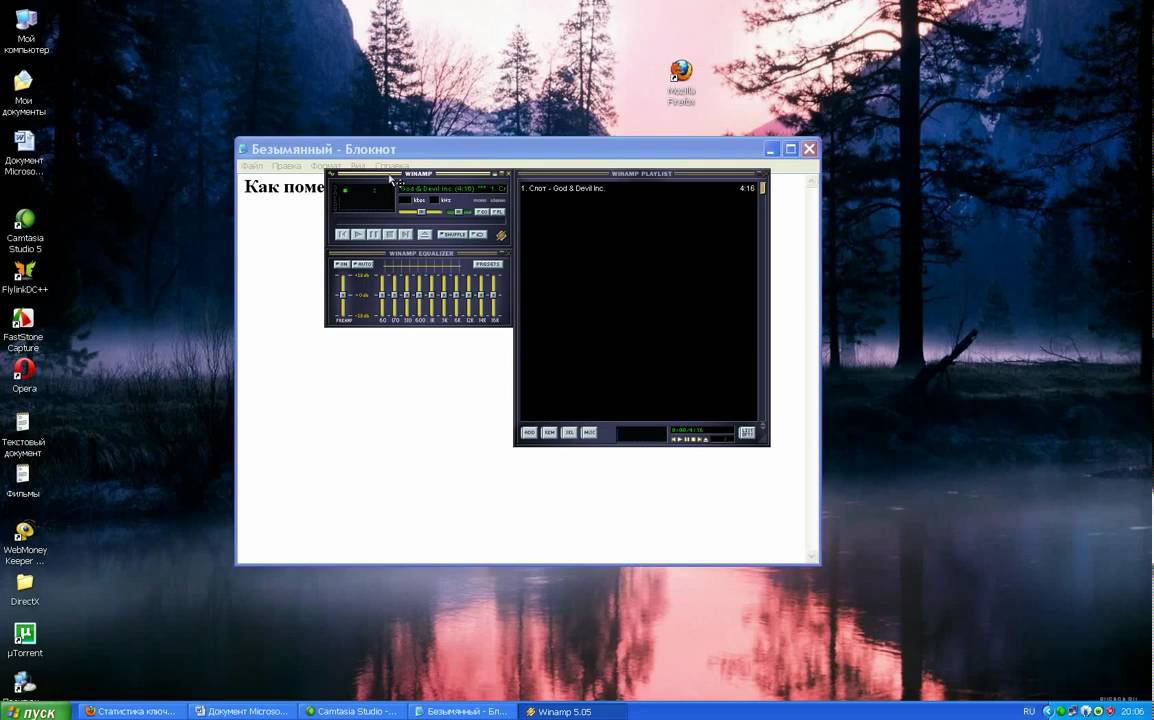Click the Winamp playlist scrollbar handle
Screen dimensions: 1154x720
(763, 188)
